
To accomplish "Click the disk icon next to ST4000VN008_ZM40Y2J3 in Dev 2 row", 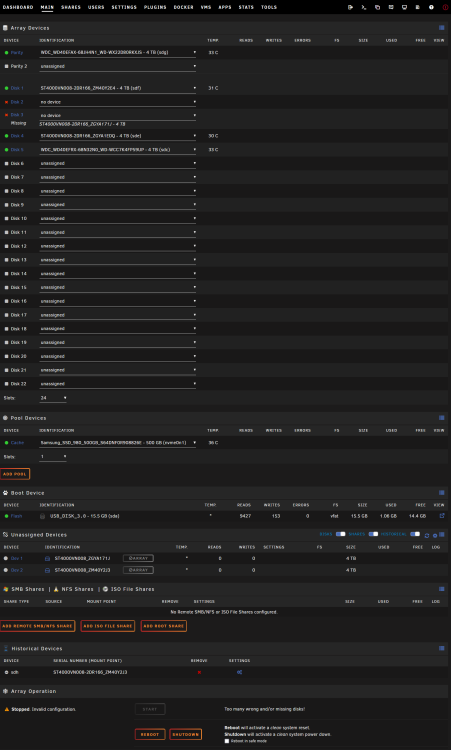I will click(x=47, y=570).
